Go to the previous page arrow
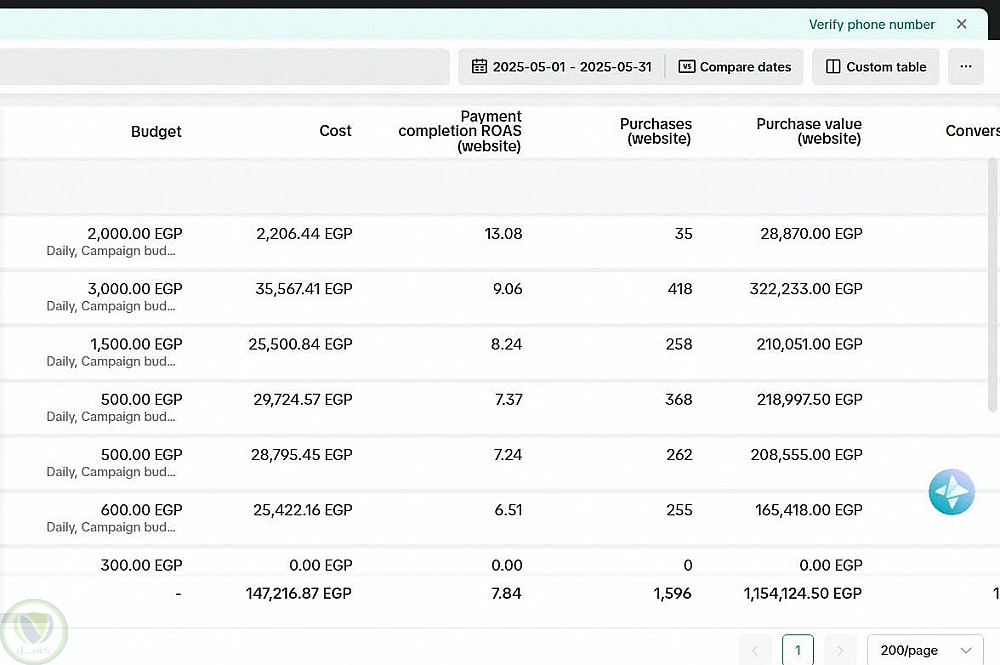The height and width of the screenshot is (665, 1000). [x=756, y=650]
